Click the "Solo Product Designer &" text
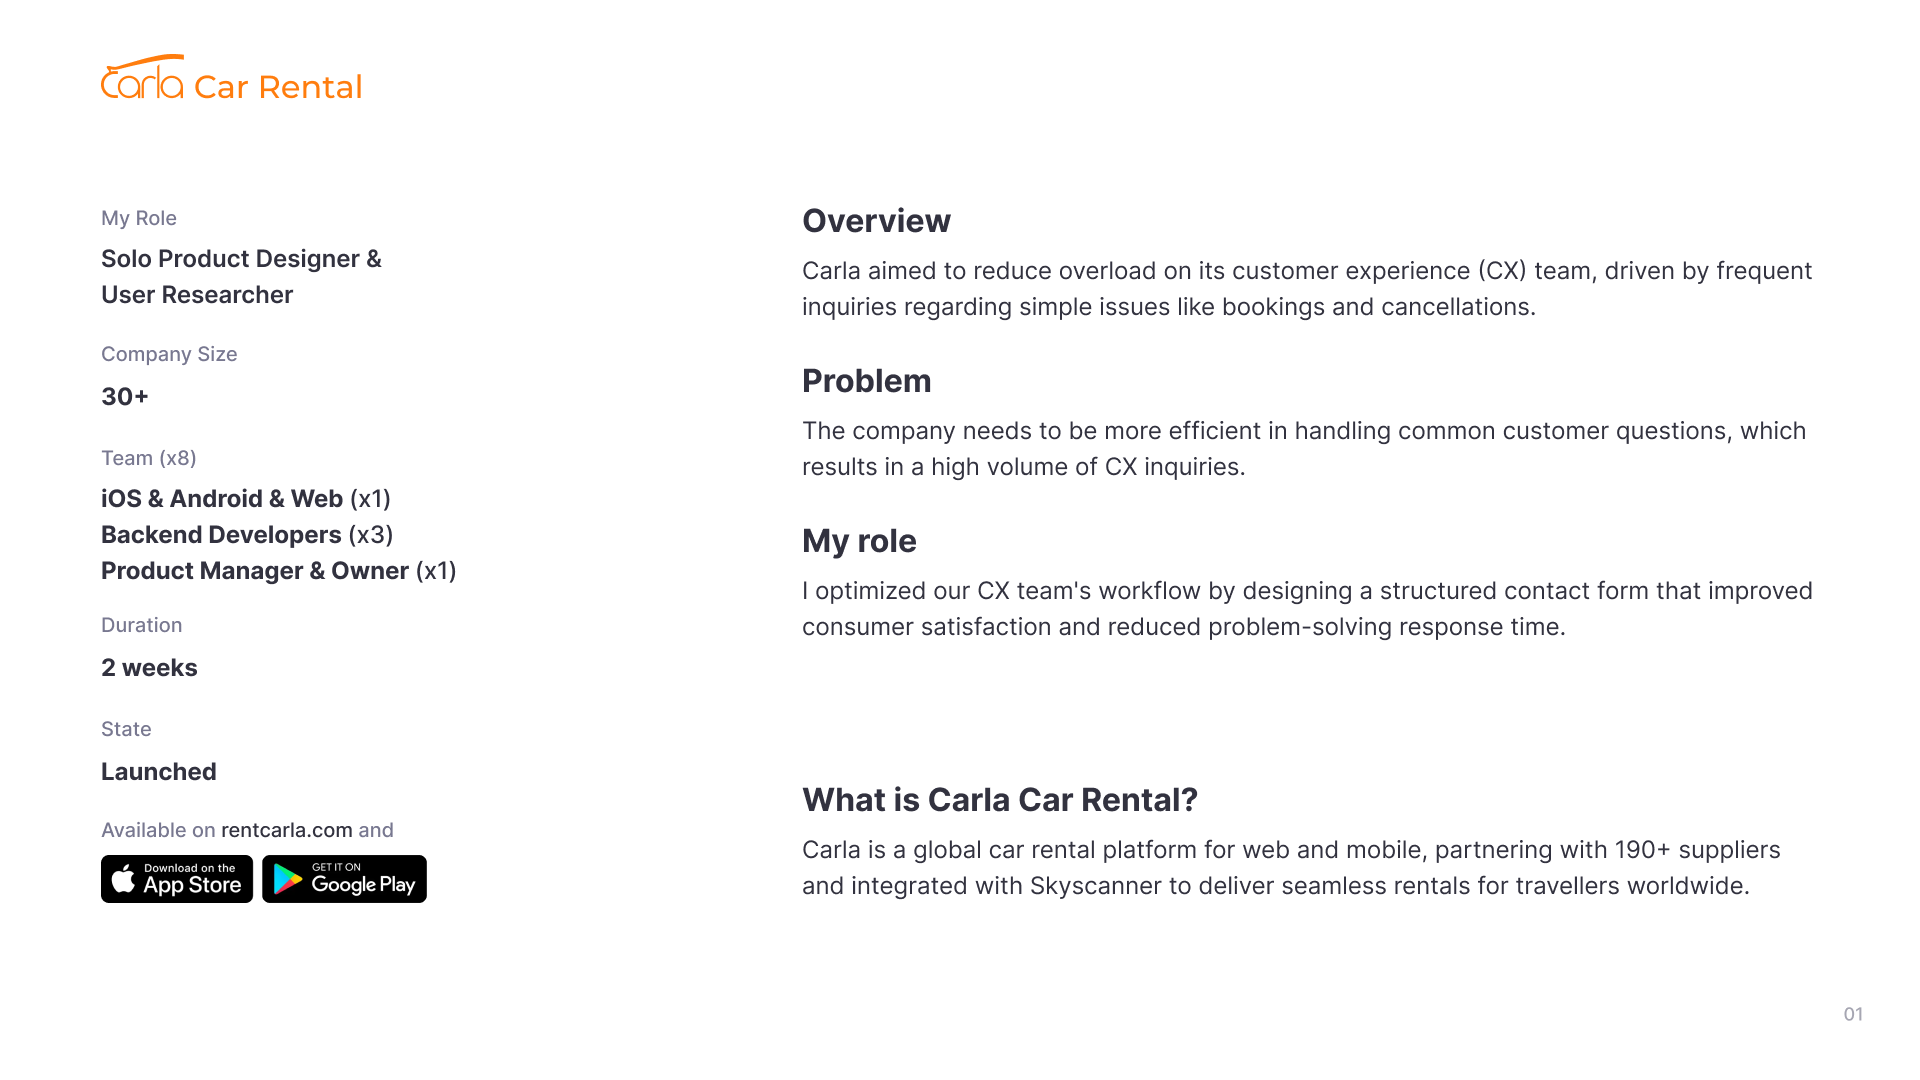 [241, 259]
